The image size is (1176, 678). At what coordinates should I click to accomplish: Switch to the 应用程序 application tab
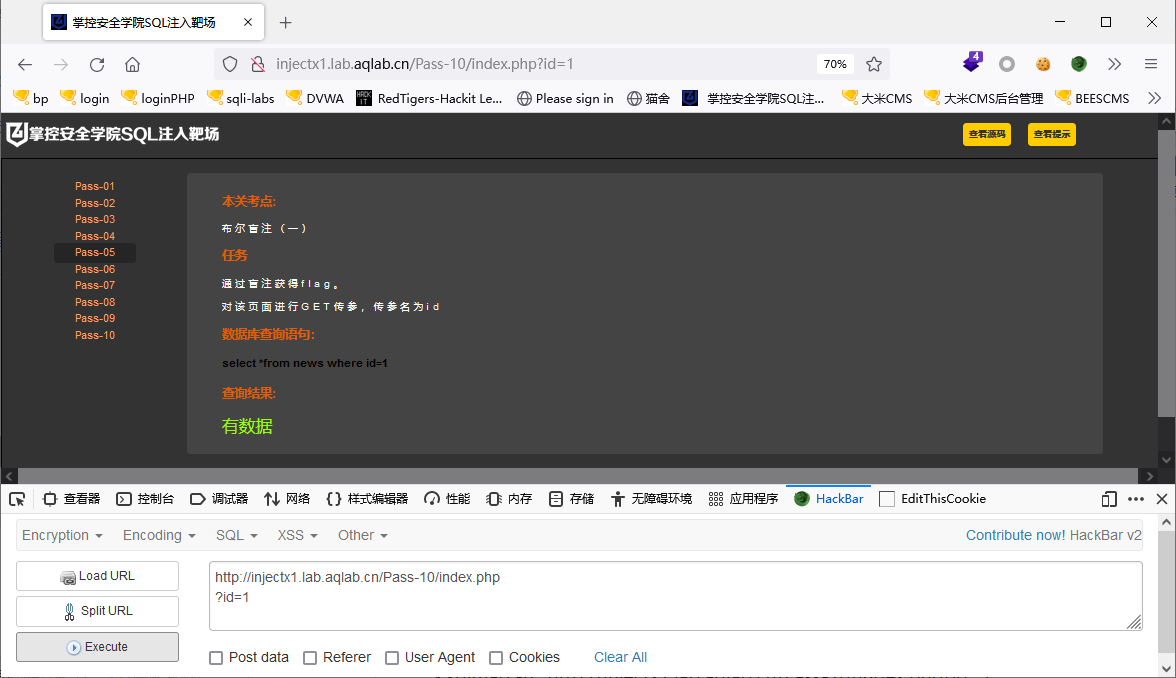[x=743, y=499]
